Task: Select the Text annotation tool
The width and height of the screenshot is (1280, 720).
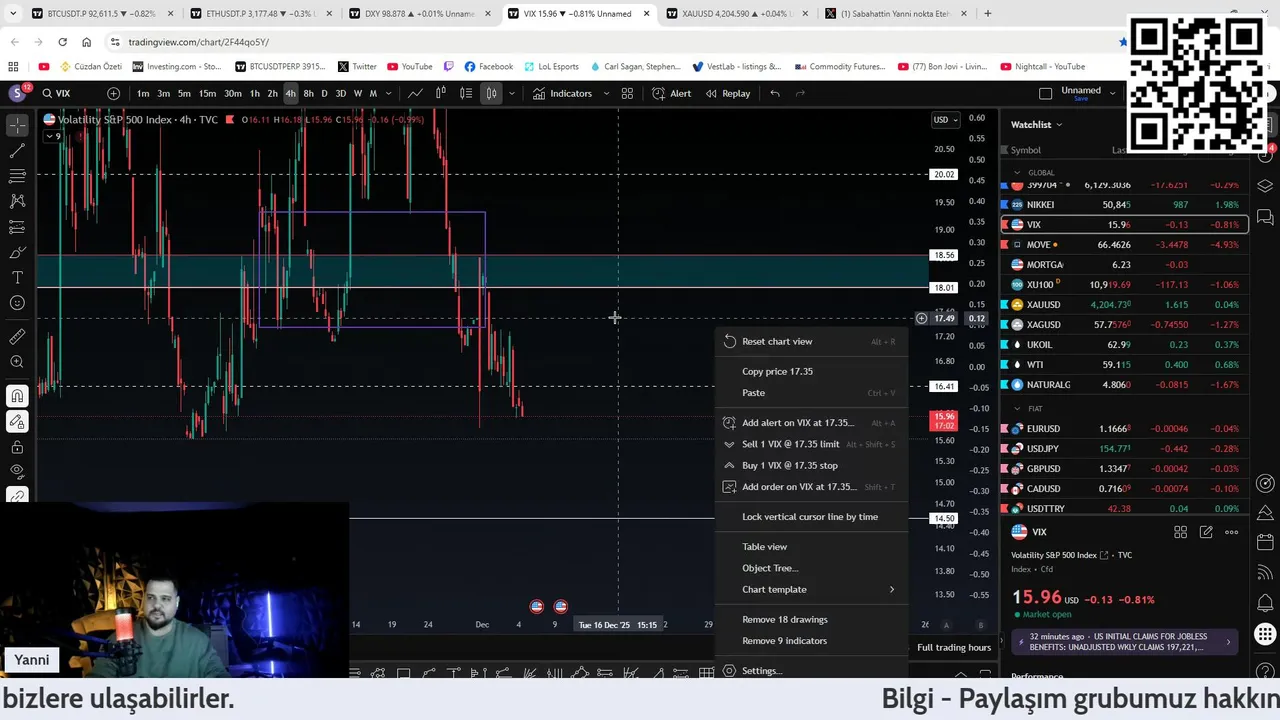Action: (17, 277)
